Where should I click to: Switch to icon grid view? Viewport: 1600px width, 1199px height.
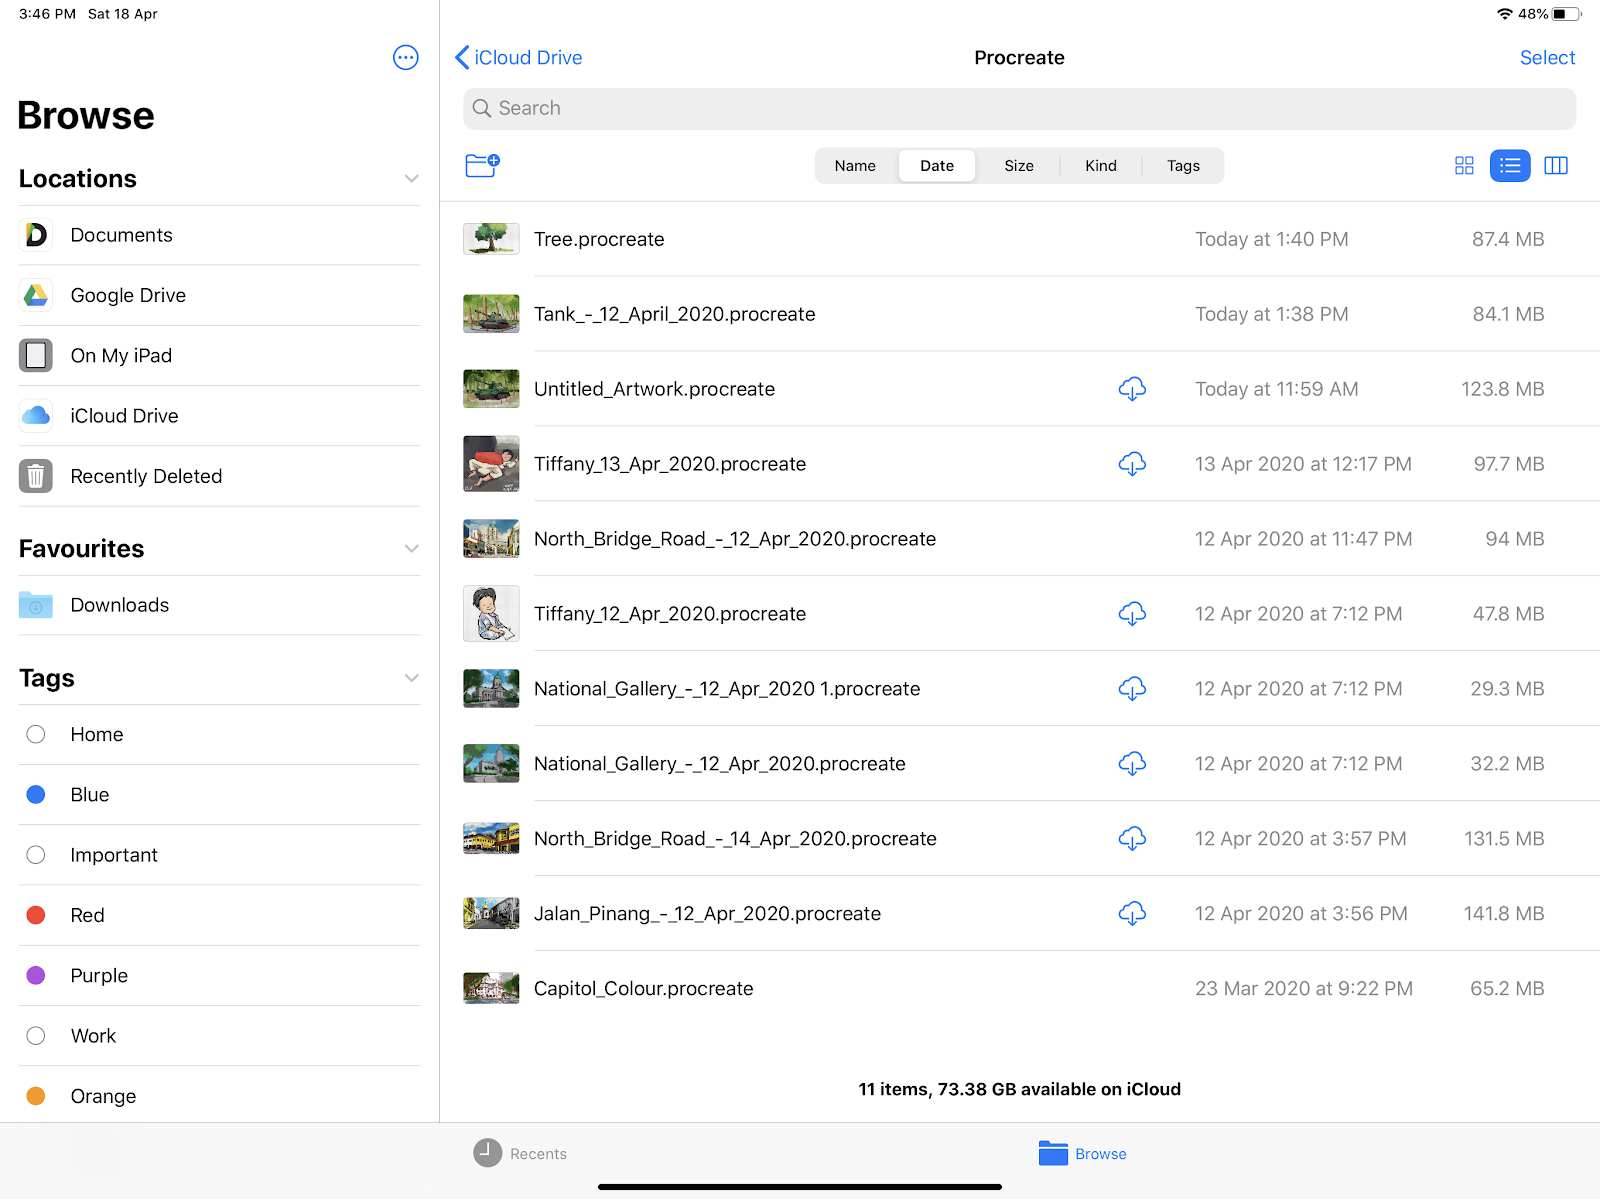1464,165
